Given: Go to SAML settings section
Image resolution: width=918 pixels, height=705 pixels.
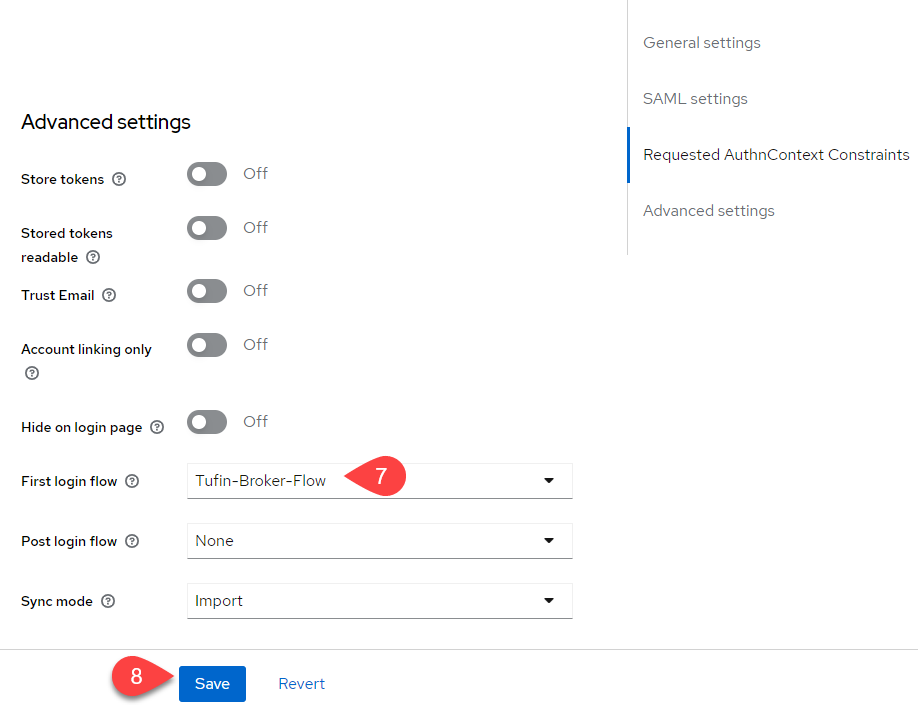Looking at the screenshot, I should click(x=695, y=99).
